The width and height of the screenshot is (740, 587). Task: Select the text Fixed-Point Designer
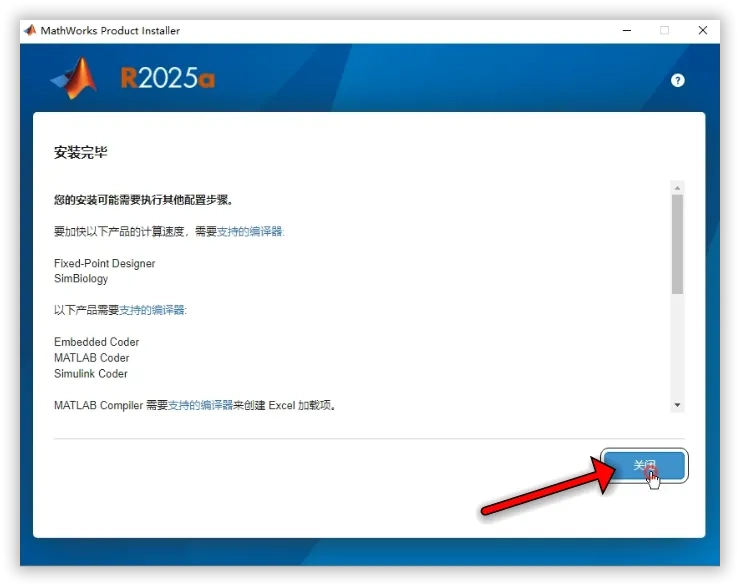(104, 263)
